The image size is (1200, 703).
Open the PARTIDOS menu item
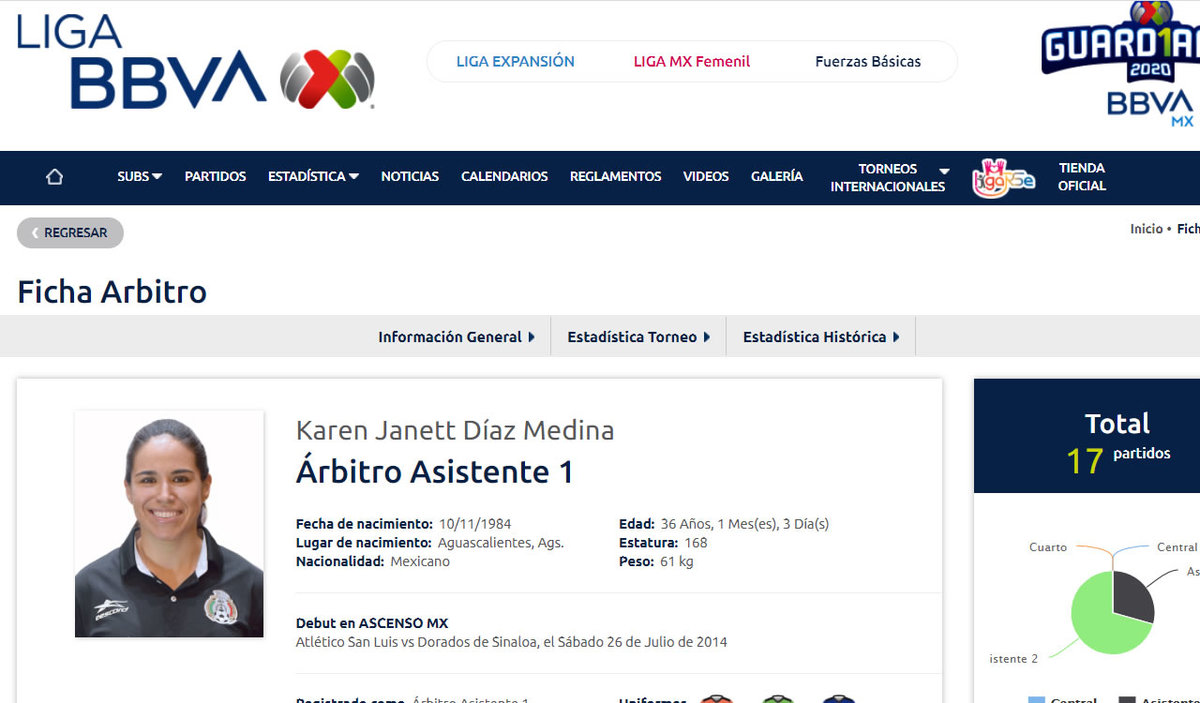click(x=215, y=177)
